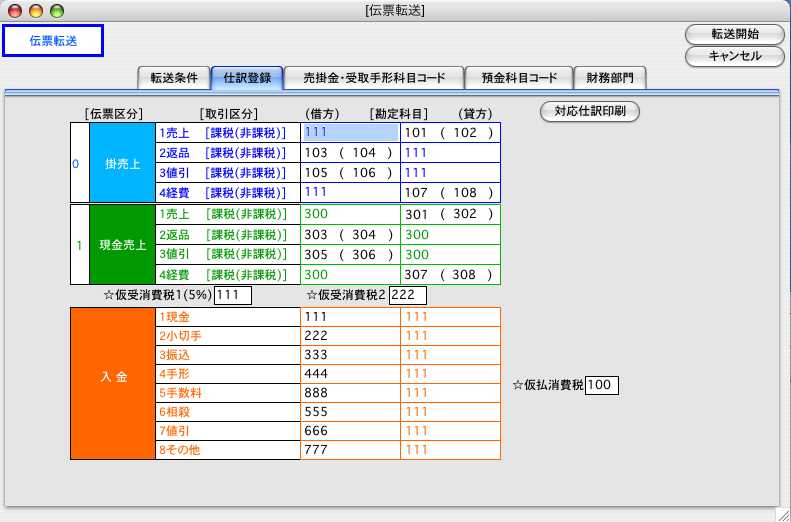This screenshot has width=791, height=522.
Task: Click the 仮払消費税 input field
Action: 602,385
